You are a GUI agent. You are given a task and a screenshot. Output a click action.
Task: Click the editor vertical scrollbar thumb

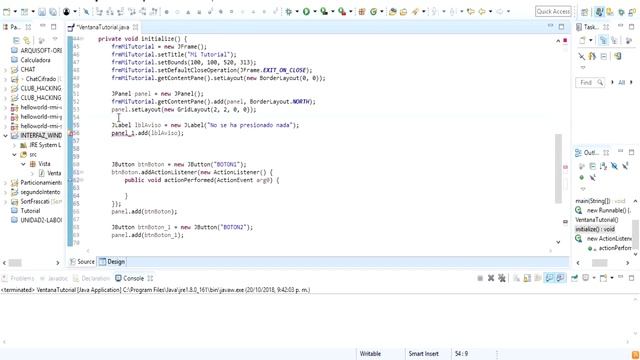[x=558, y=168]
